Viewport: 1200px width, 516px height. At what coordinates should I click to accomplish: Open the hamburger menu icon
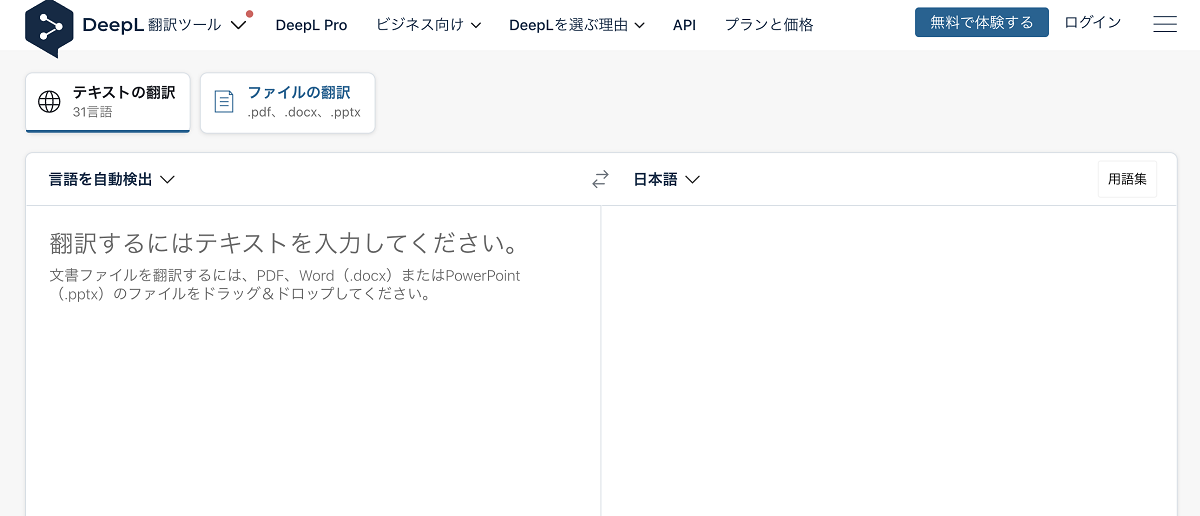point(1164,24)
